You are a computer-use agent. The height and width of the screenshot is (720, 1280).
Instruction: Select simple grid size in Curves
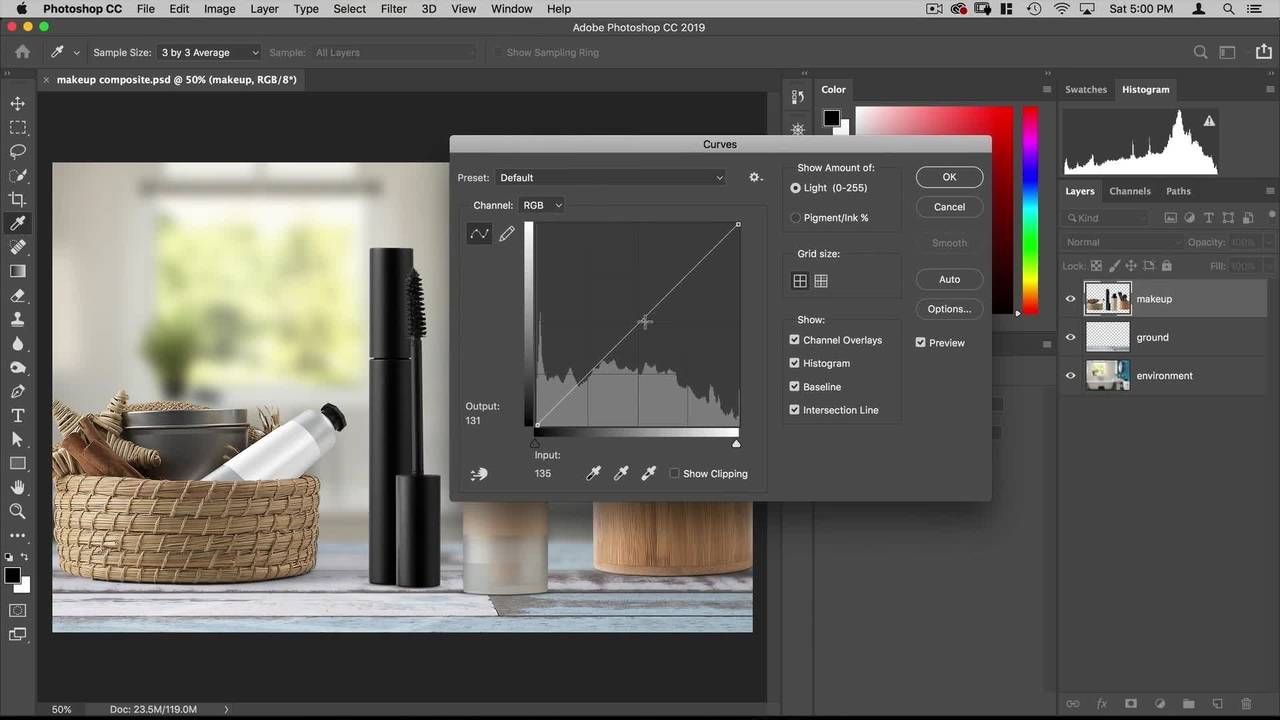800,281
